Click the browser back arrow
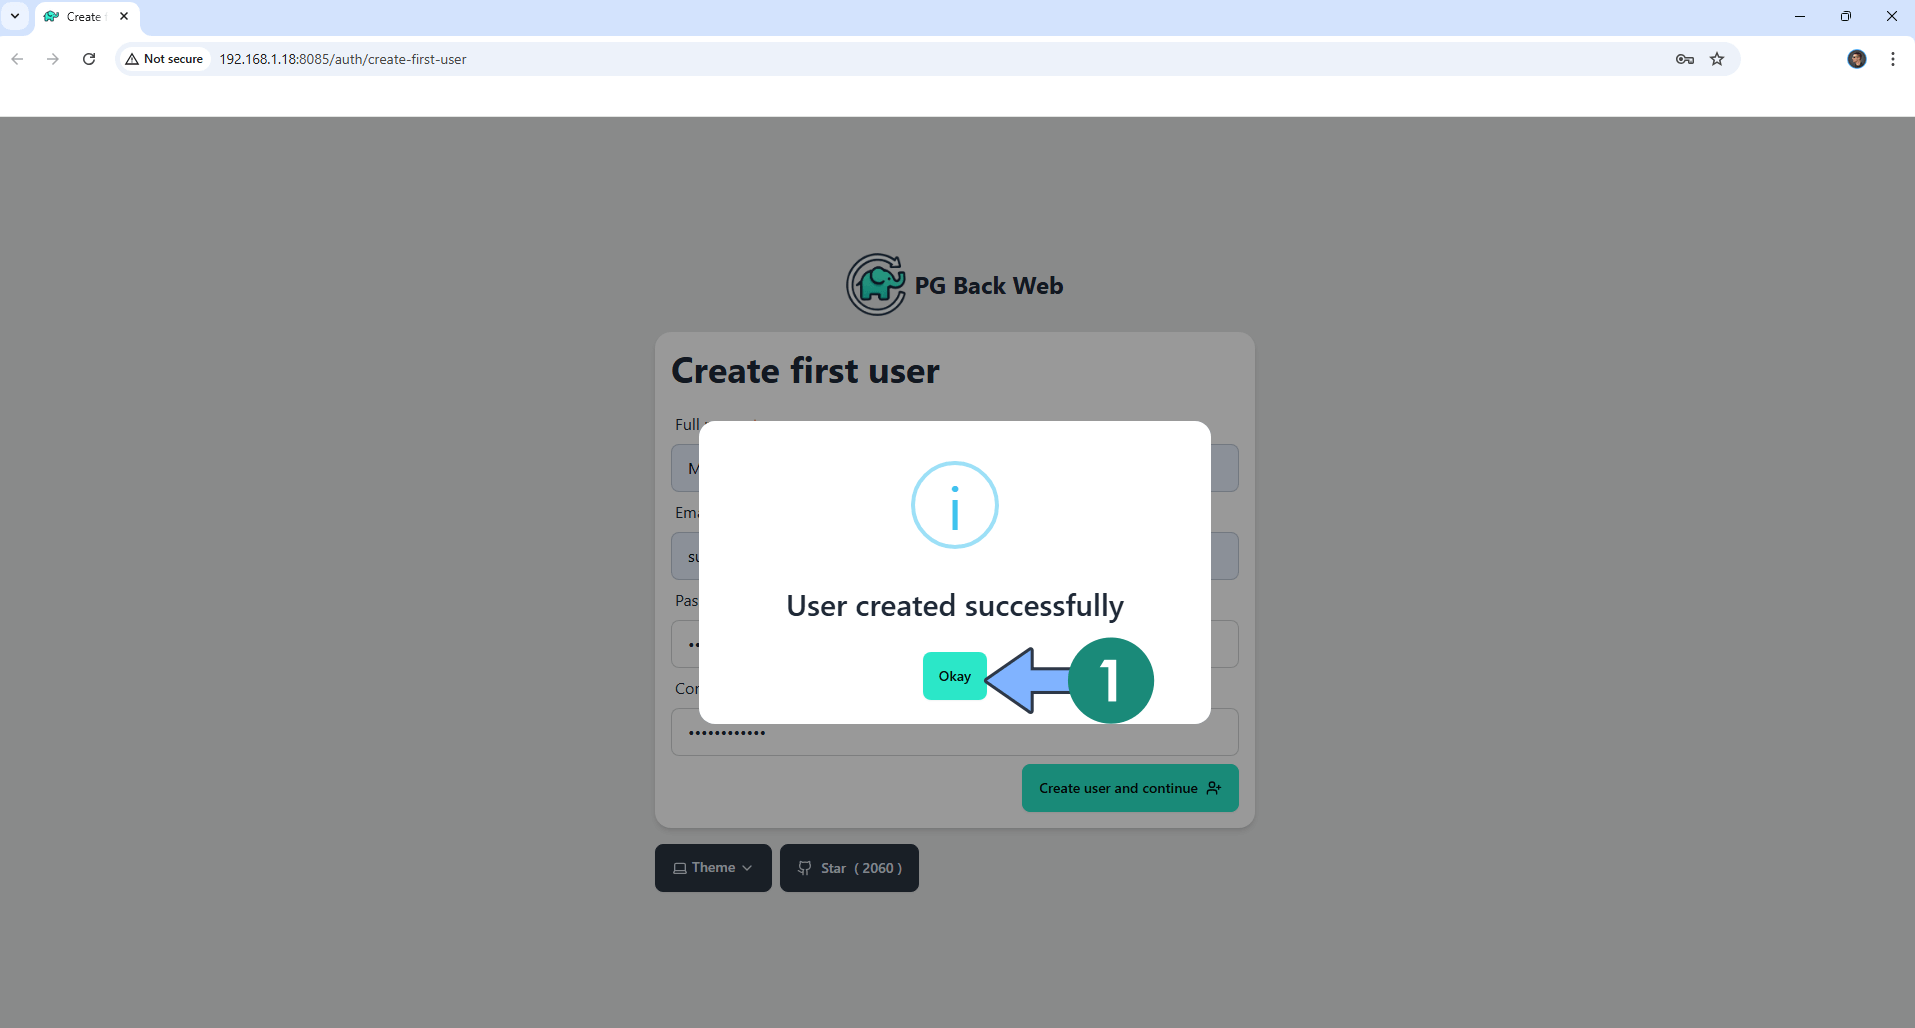 17,59
